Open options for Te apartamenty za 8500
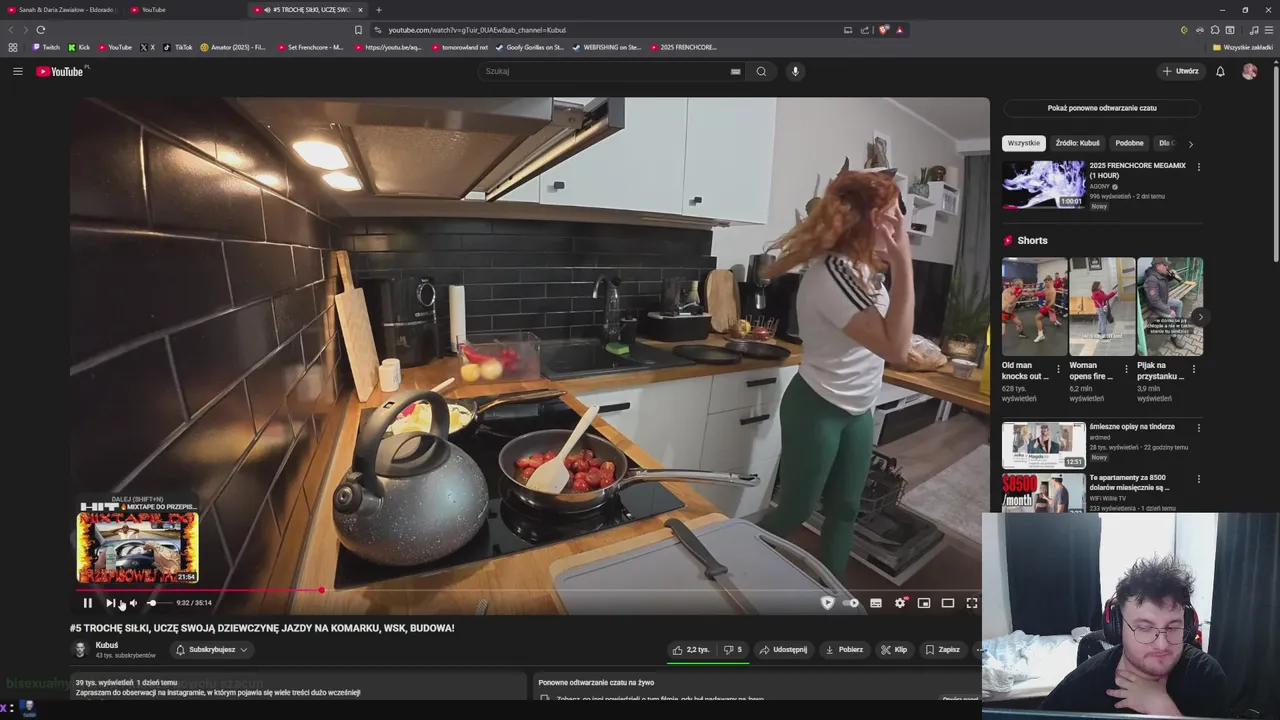 coord(1198,479)
